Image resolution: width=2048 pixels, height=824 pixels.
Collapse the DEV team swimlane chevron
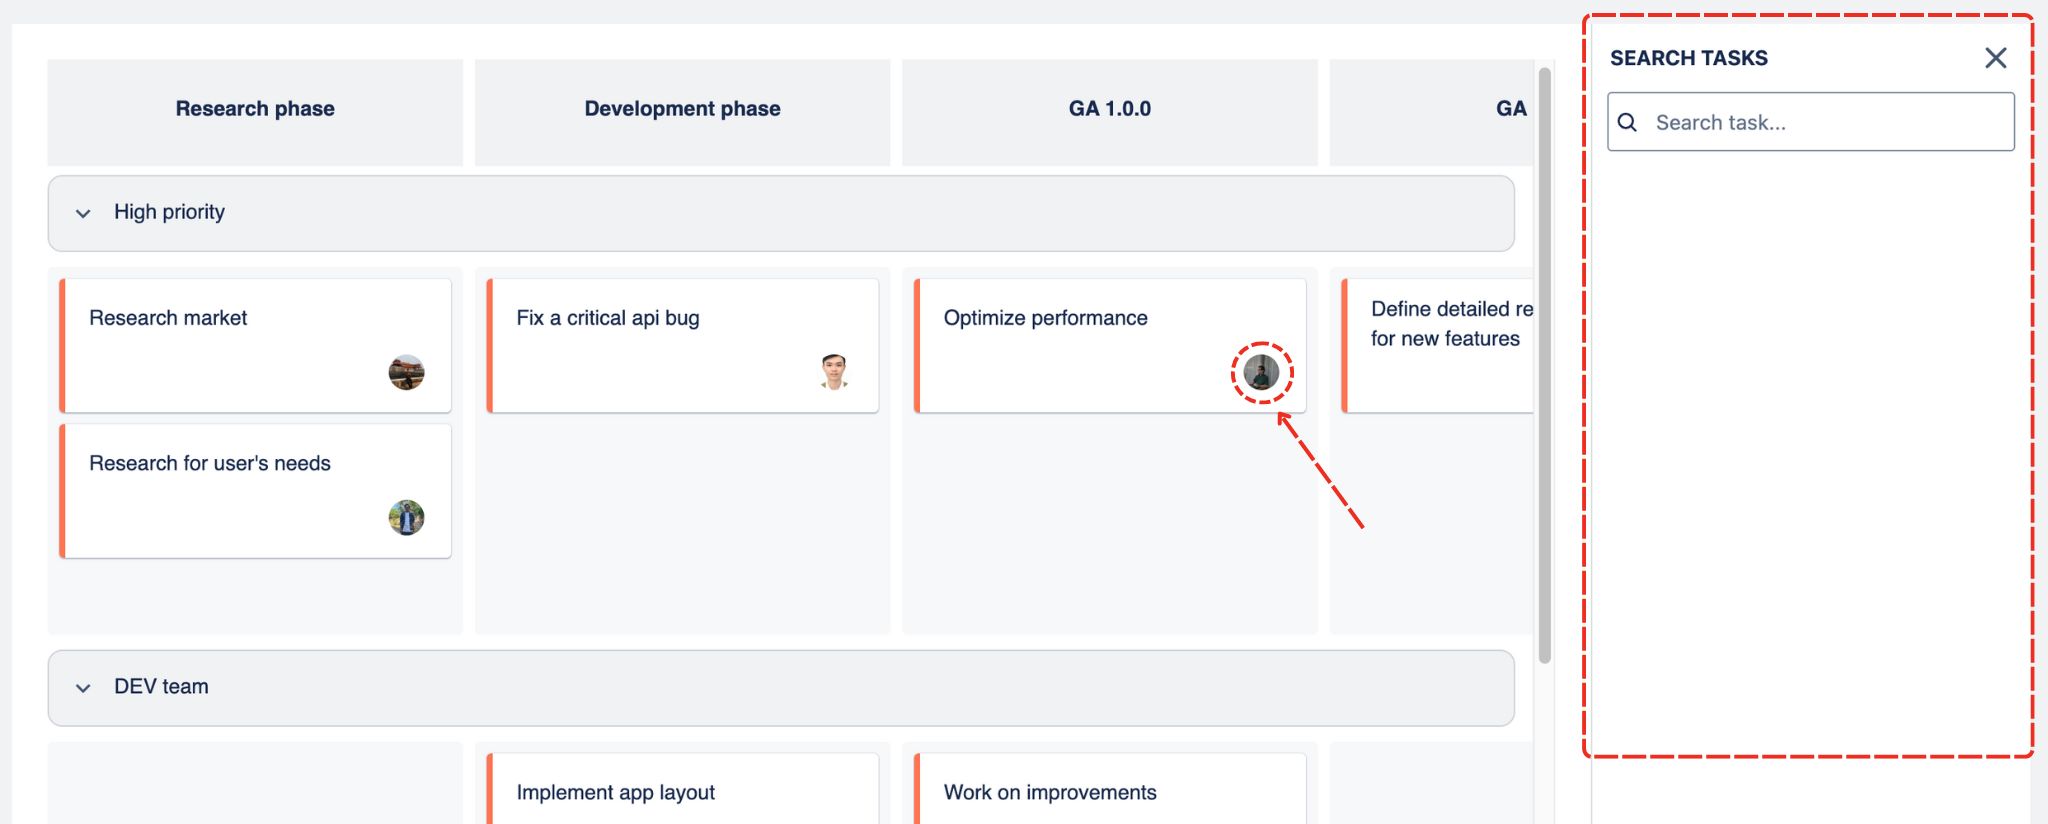[x=83, y=688]
